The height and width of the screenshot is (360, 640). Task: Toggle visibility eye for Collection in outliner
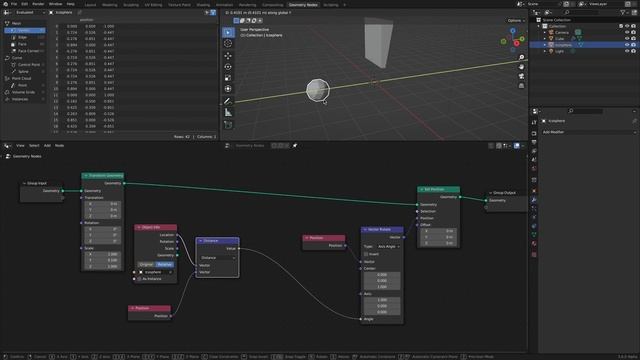click(627, 26)
